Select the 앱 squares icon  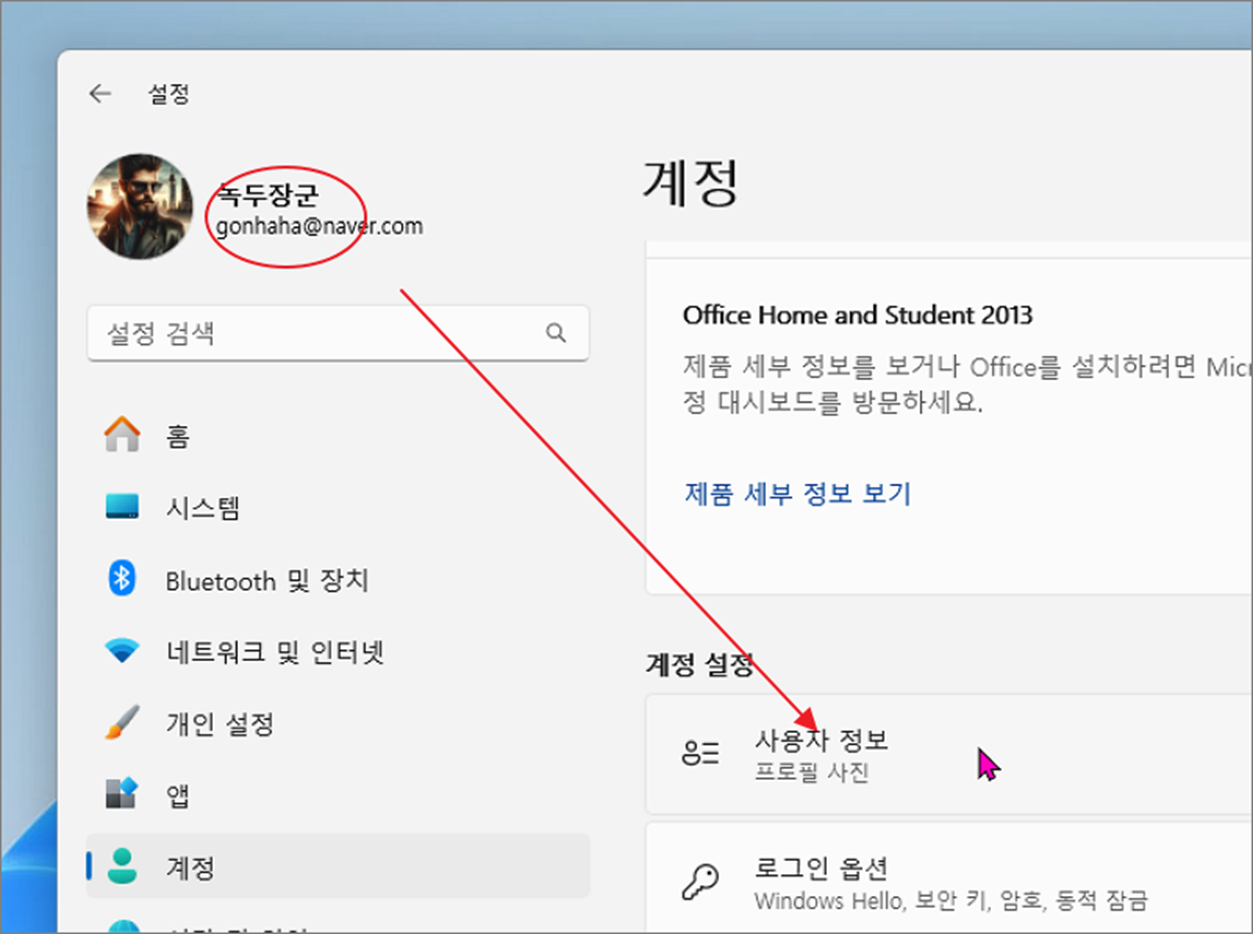pyautogui.click(x=122, y=795)
